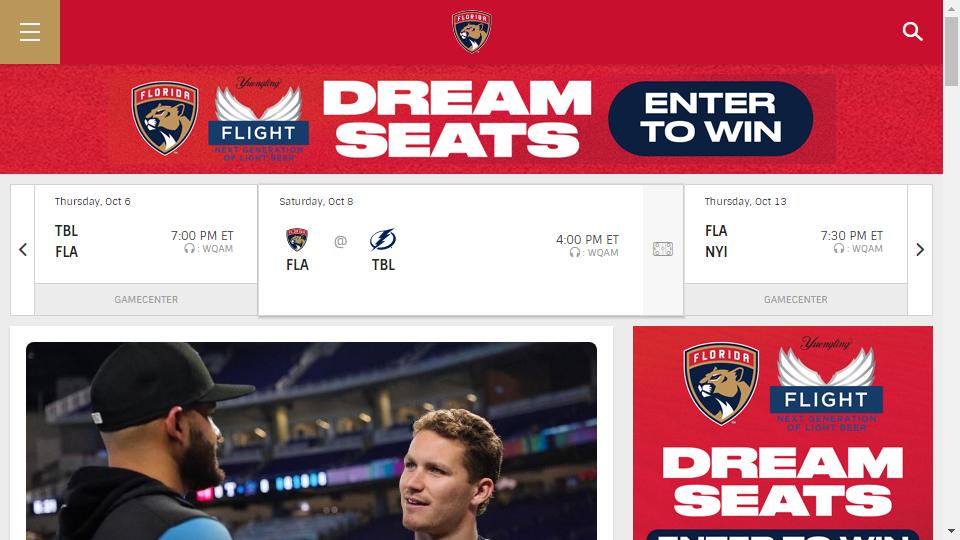Click the Enter To Win banner button
960x540 pixels.
click(710, 118)
